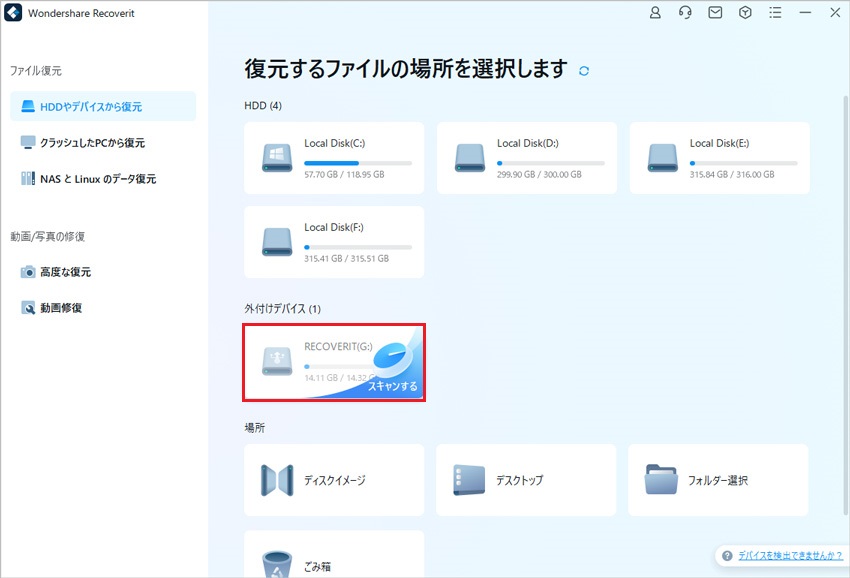The image size is (850, 578).
Task: Click the Local Disk(D:) usage bar
Action: pos(551,163)
